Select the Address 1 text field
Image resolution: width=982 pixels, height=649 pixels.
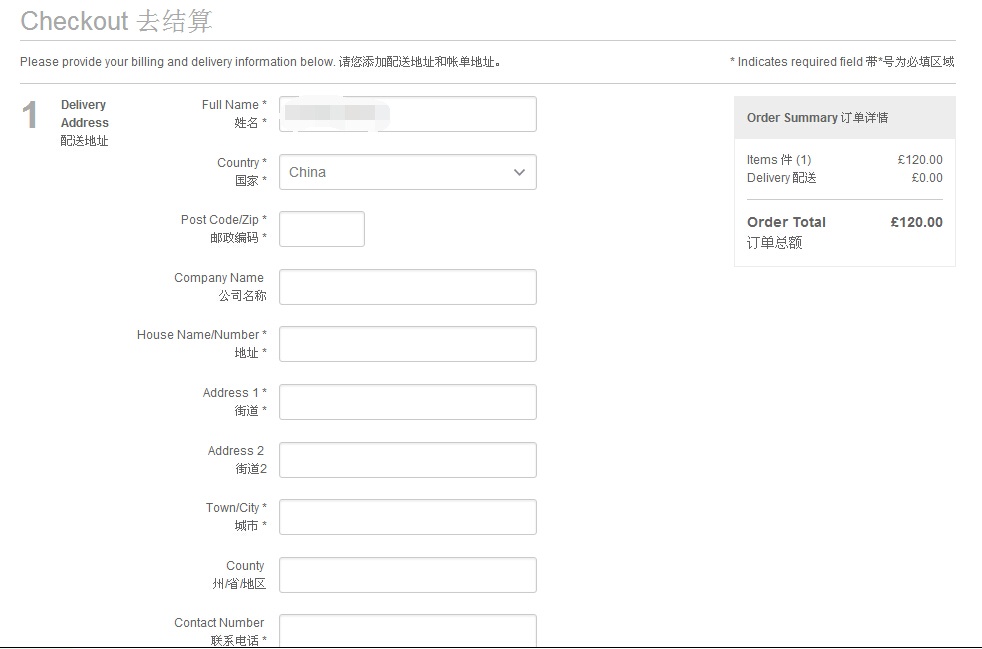pos(408,402)
